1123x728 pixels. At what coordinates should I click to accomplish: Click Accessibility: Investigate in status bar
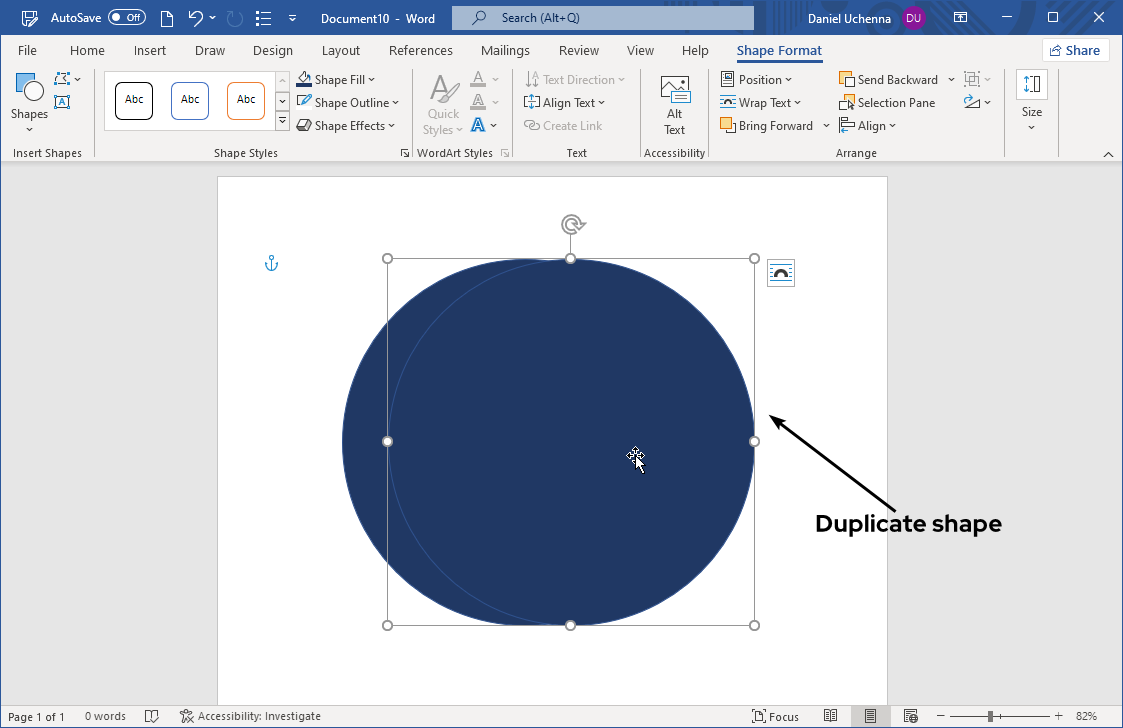tap(250, 716)
